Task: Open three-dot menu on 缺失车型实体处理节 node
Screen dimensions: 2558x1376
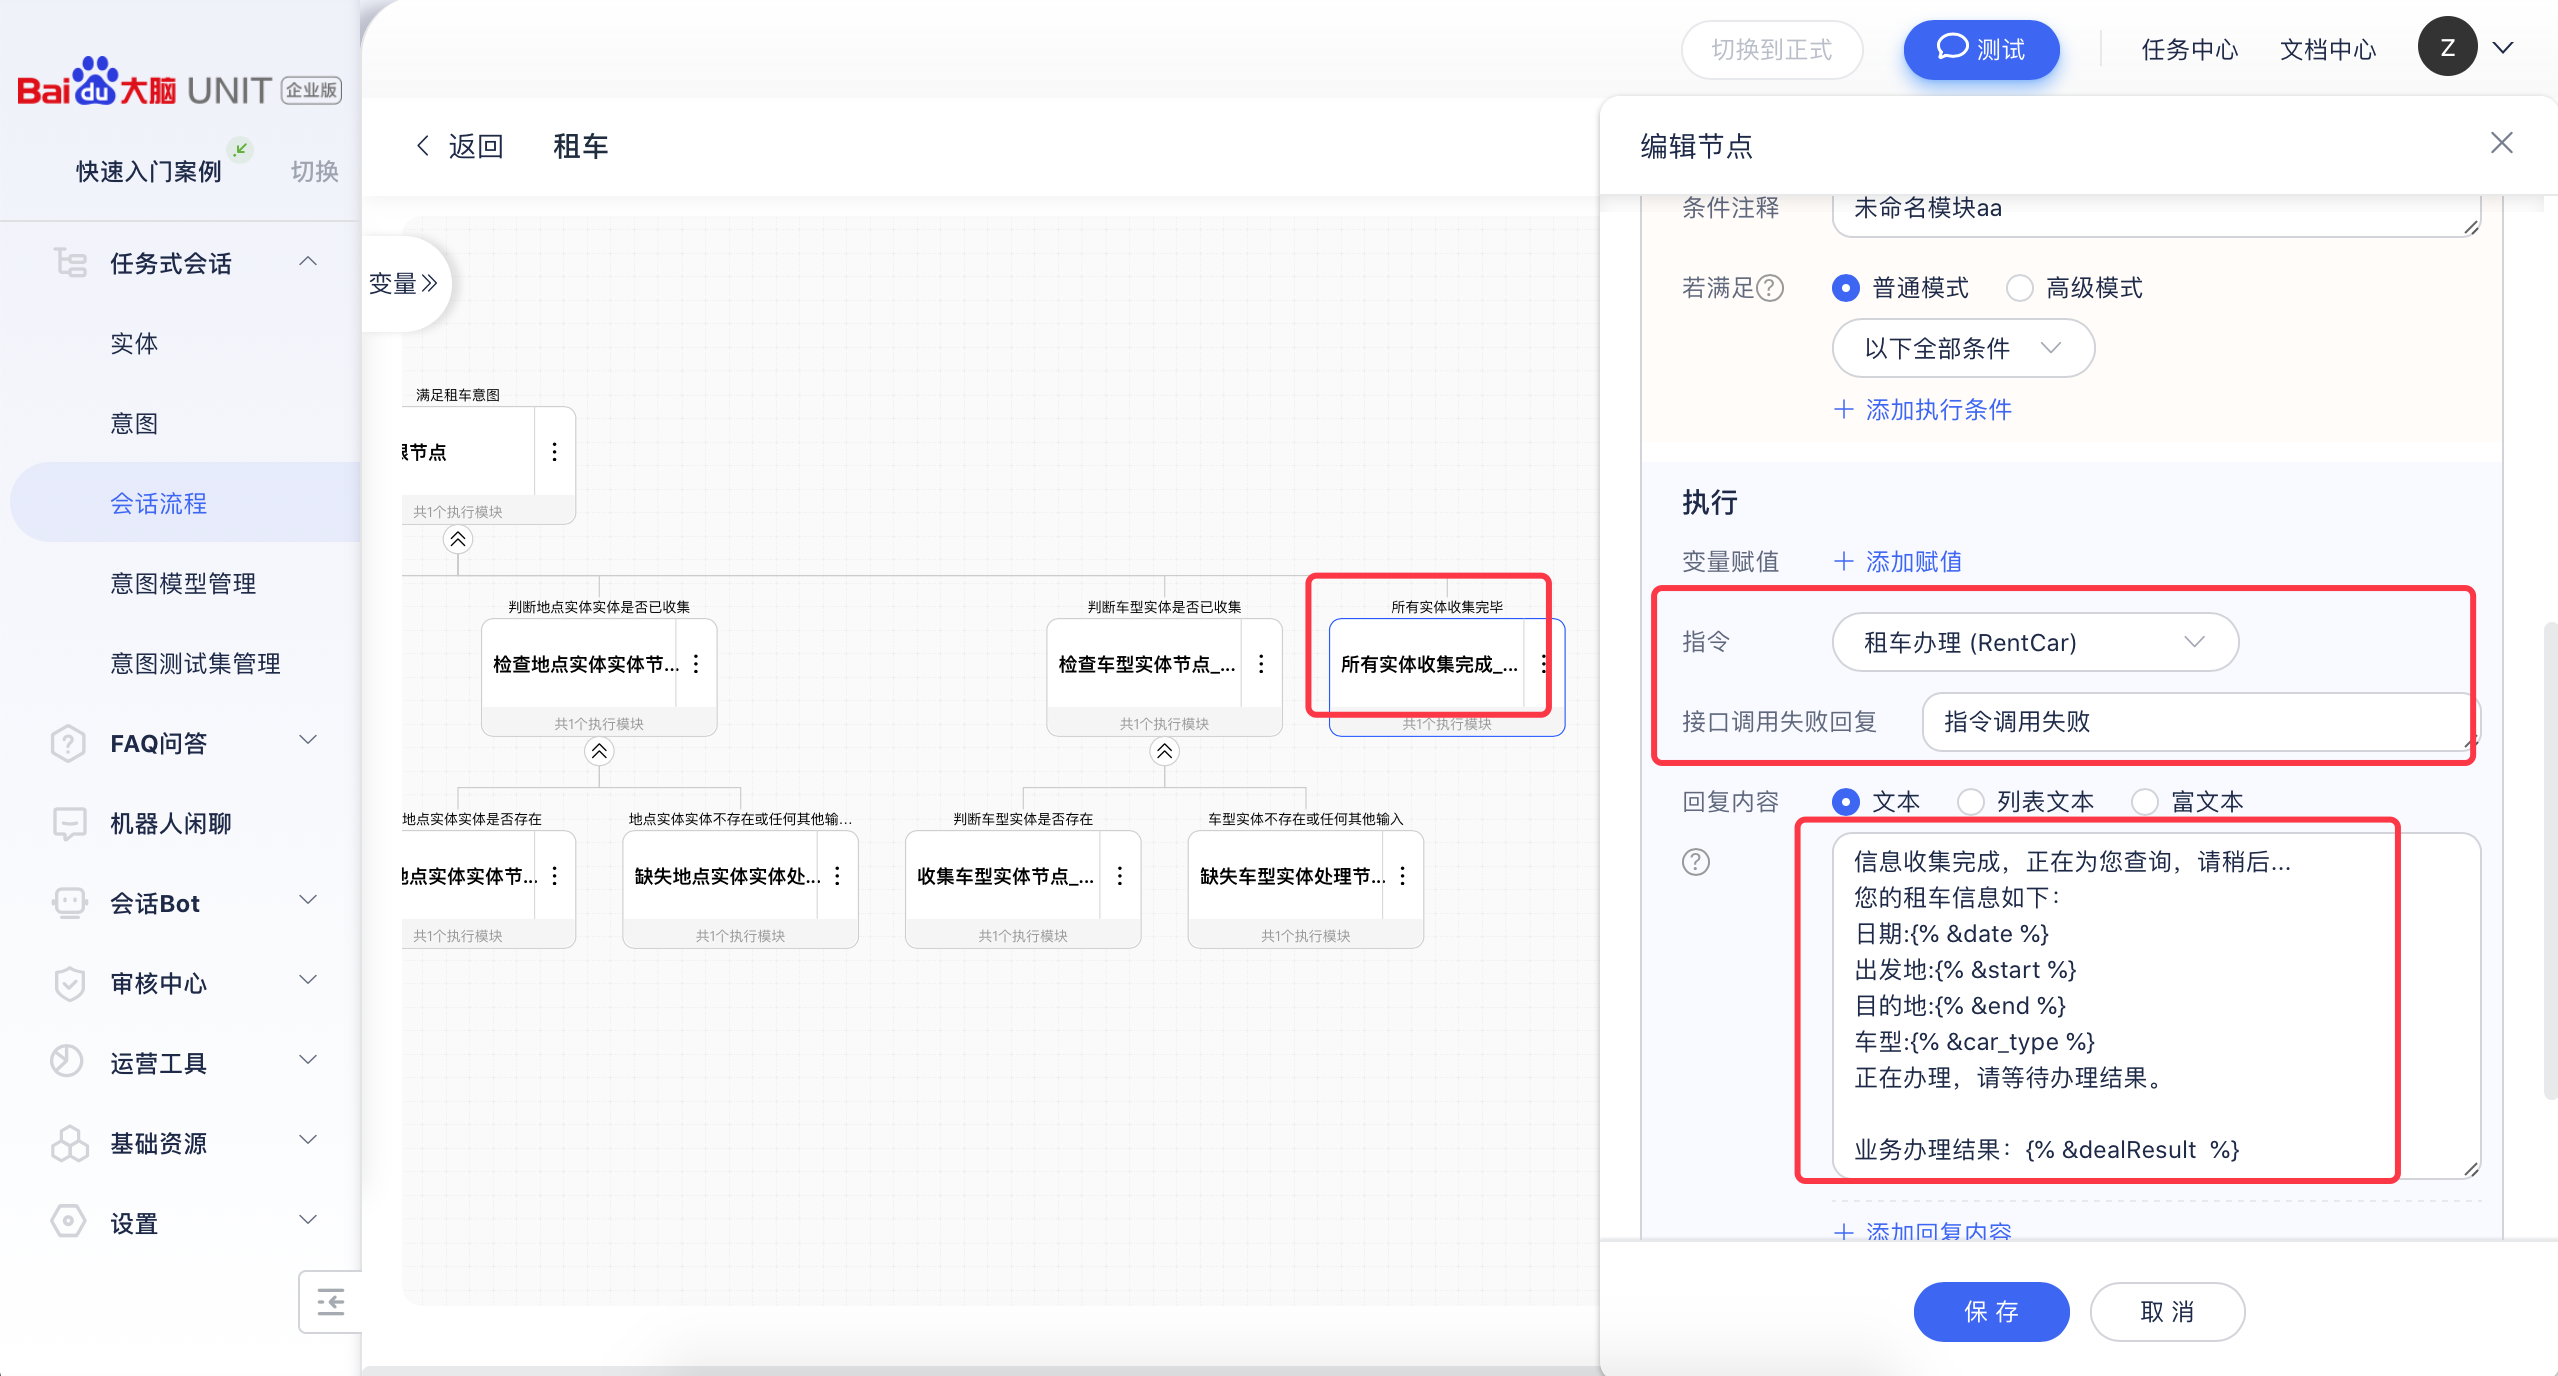Action: pyautogui.click(x=1403, y=876)
